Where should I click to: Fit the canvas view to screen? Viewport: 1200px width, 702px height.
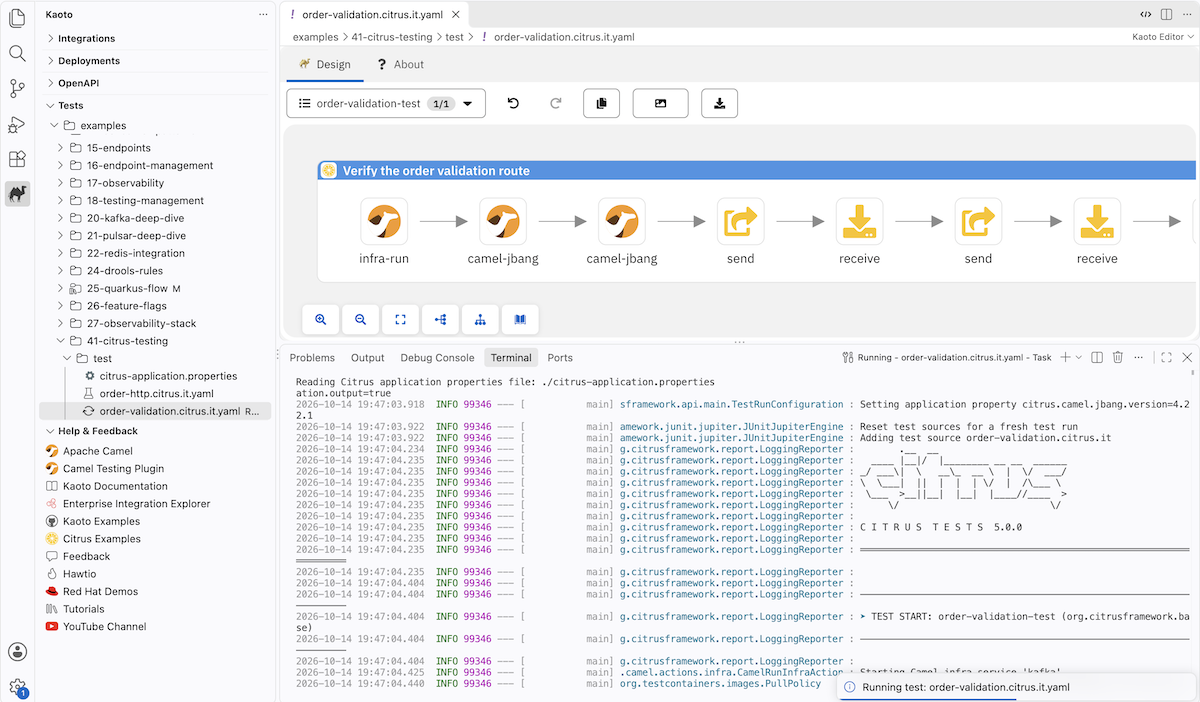400,320
